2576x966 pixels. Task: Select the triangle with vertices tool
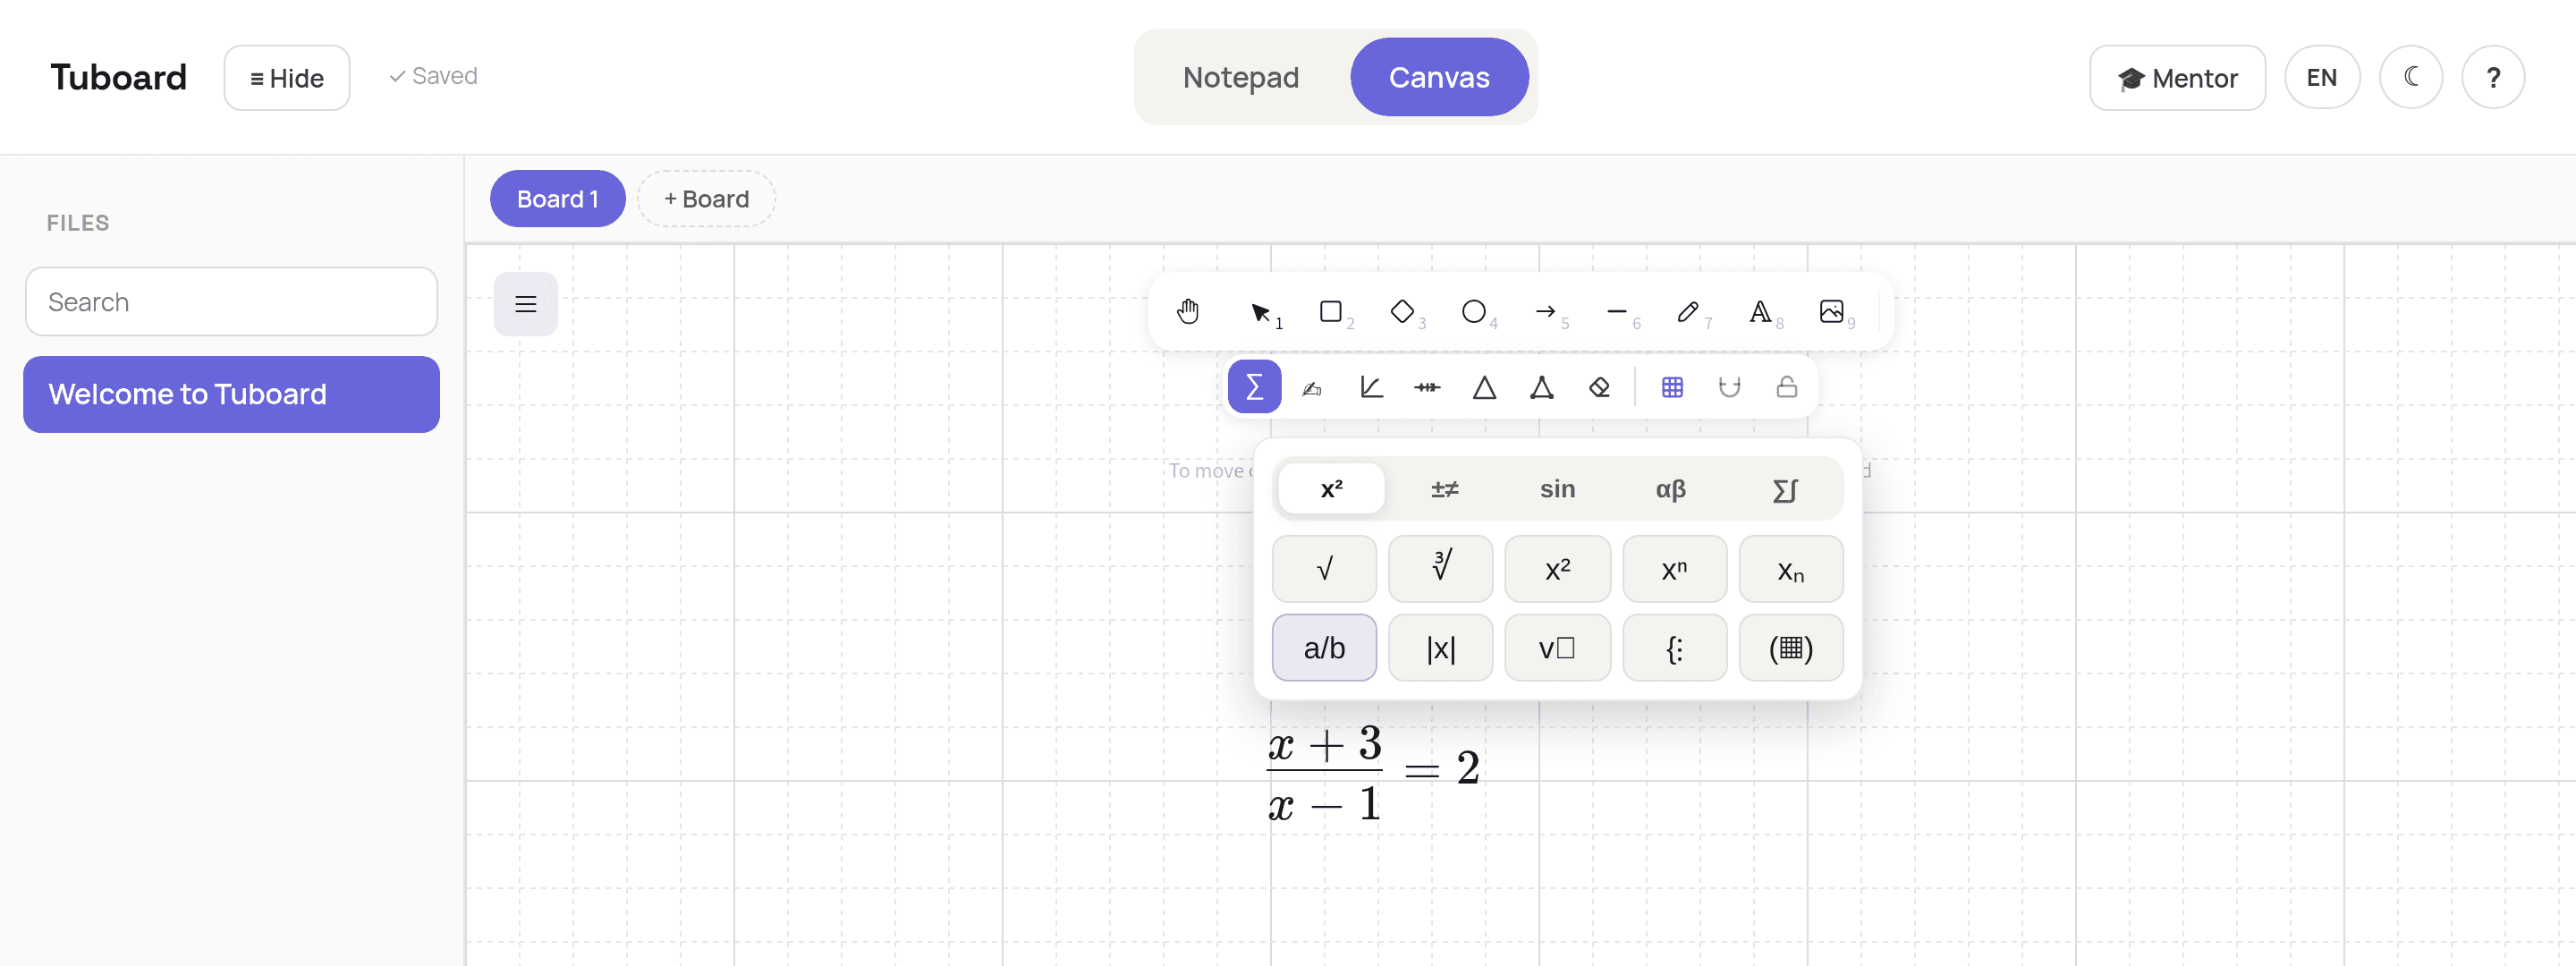1542,386
